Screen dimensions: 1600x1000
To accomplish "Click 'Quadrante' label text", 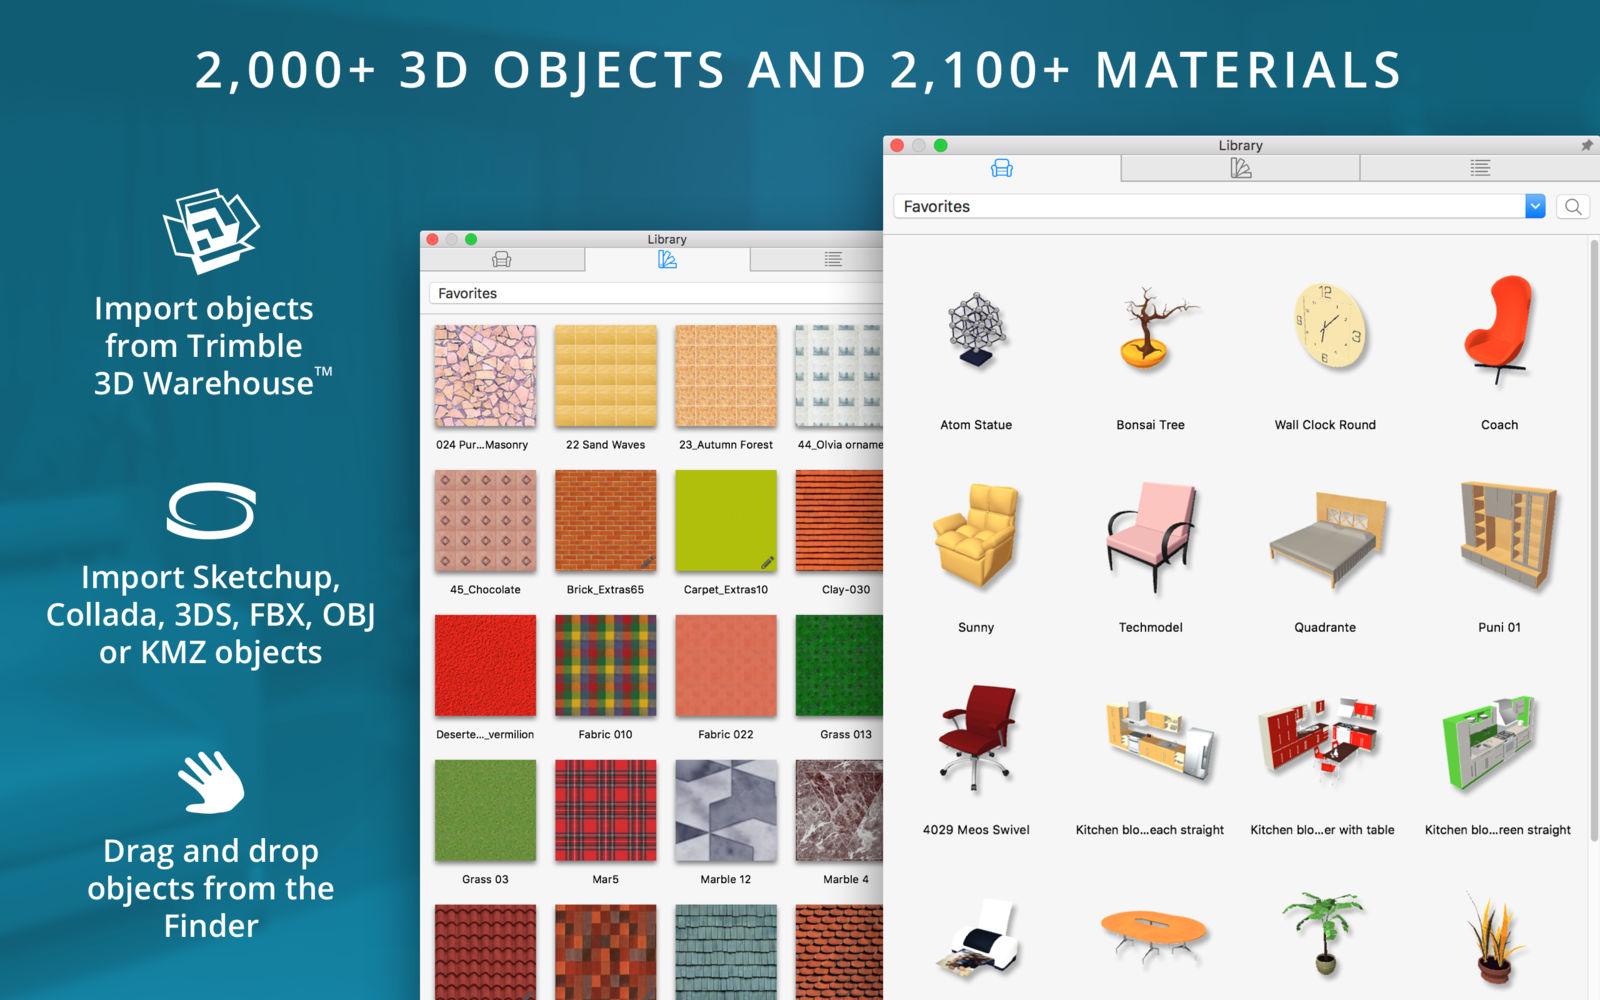I will click(x=1325, y=627).
